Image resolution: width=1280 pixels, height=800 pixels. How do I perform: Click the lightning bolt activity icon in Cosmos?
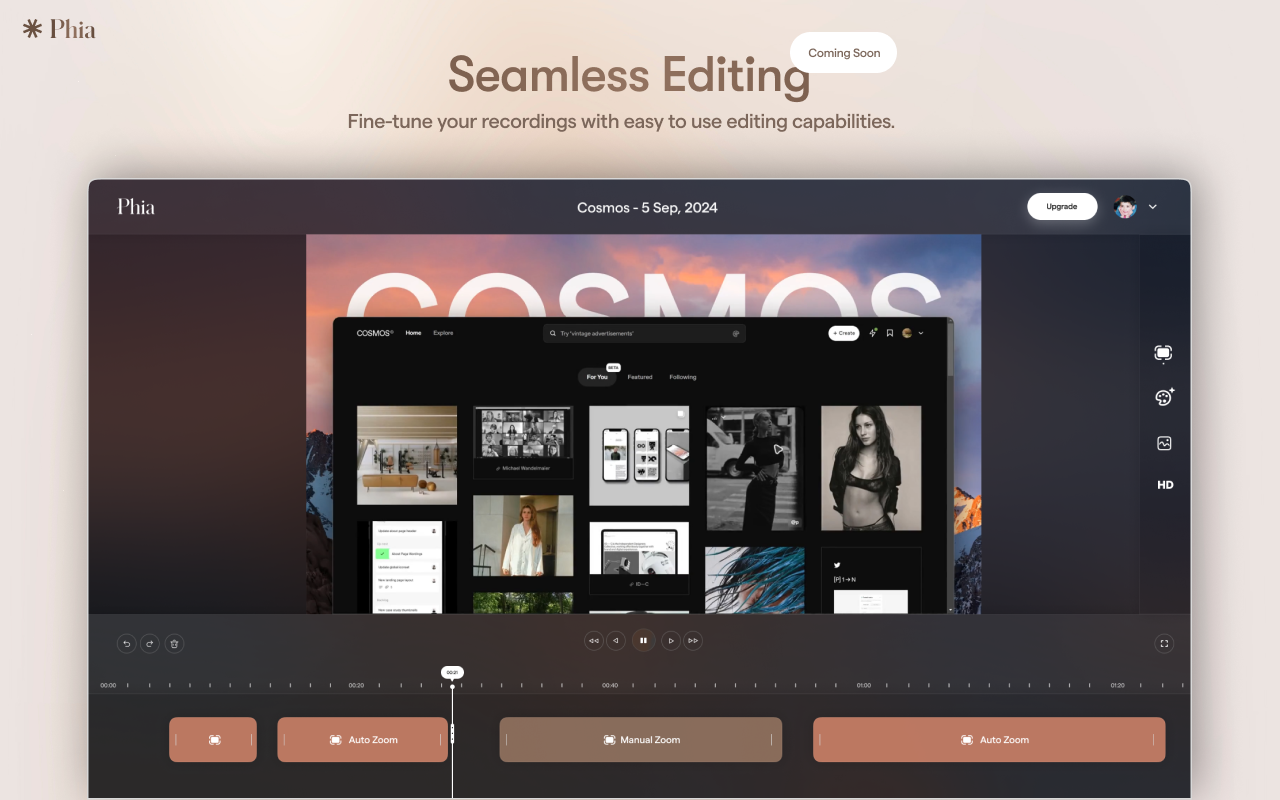pos(873,333)
